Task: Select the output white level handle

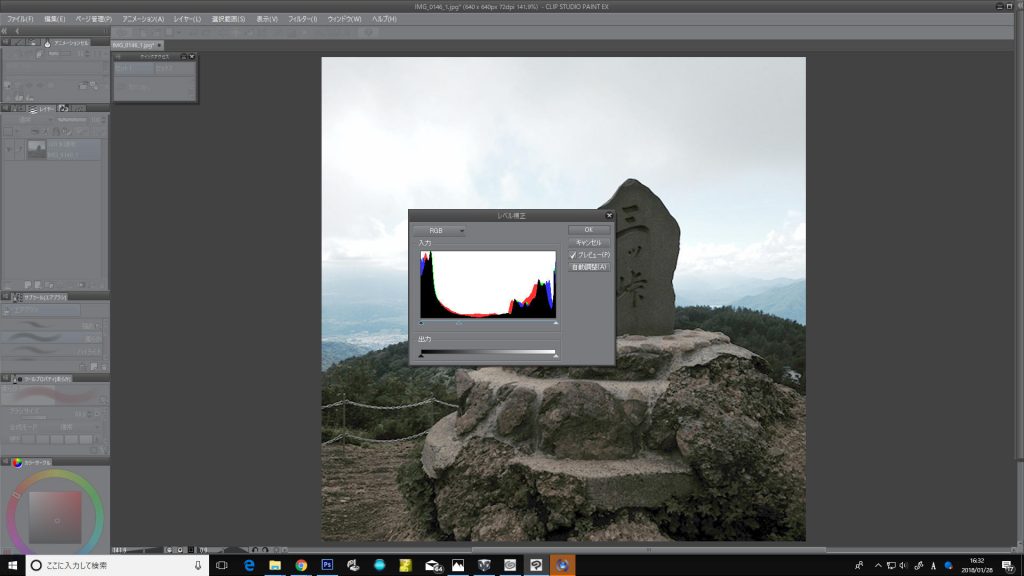Action: tap(556, 356)
